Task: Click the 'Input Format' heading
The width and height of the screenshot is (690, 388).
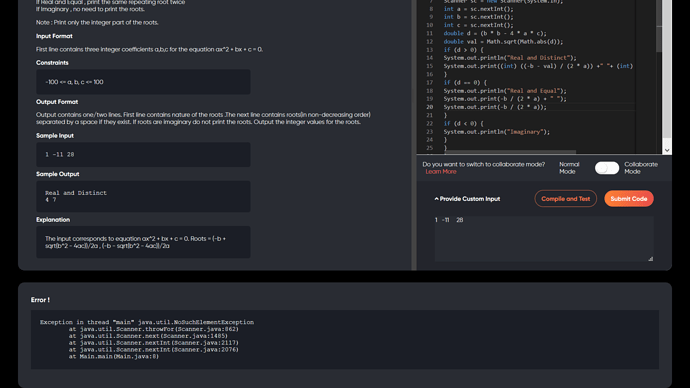Action: pos(54,36)
